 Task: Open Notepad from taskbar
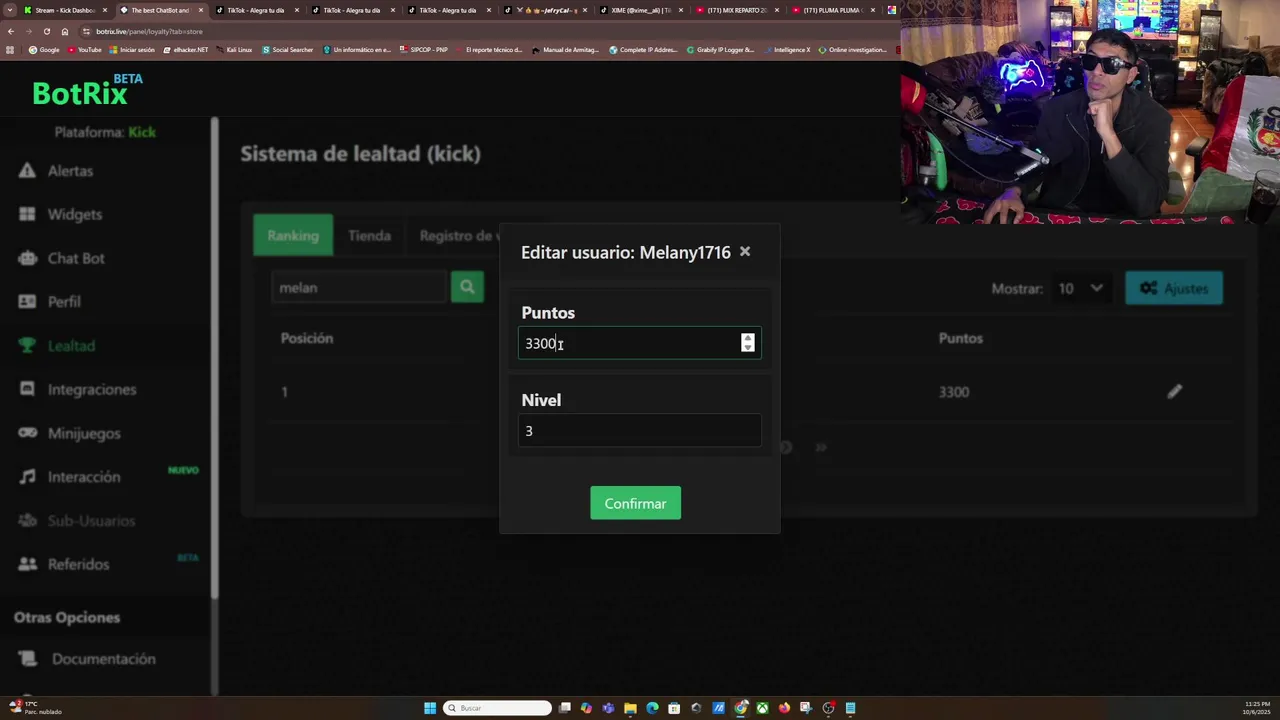coord(850,708)
